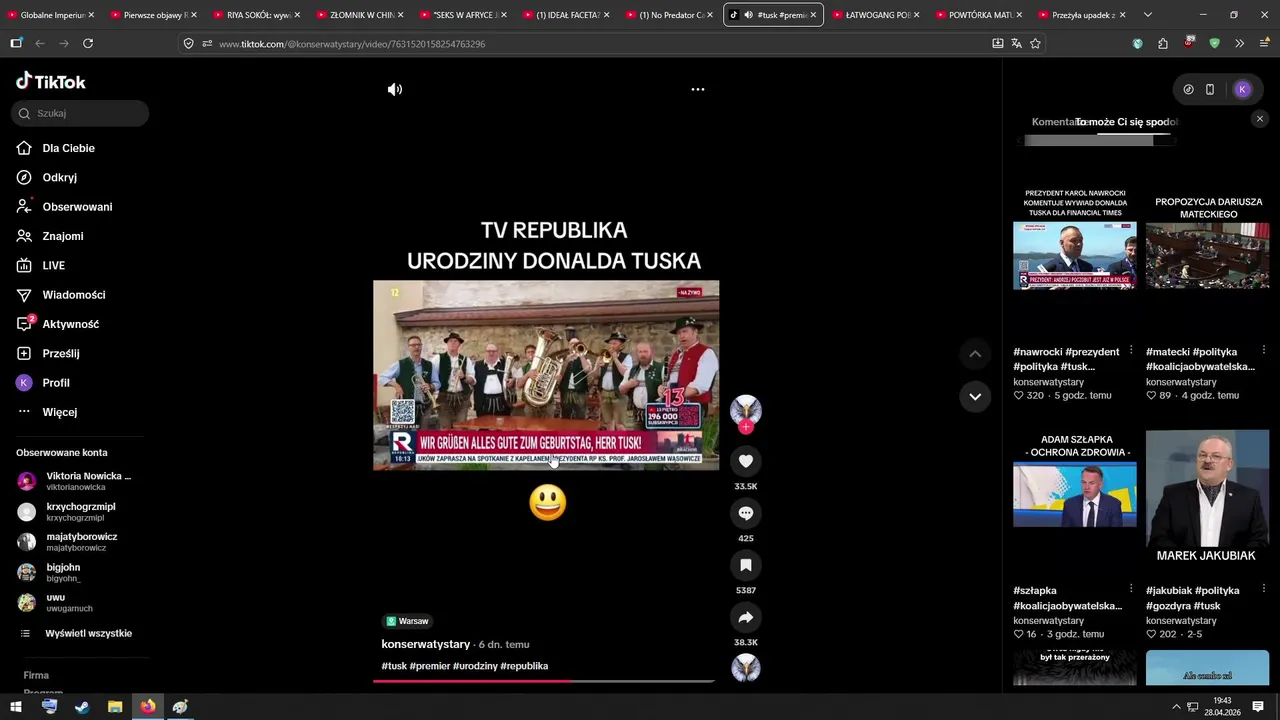Viewport: 1280px width, 720px height.
Task: Save the video with the bookmark icon
Action: coord(746,565)
